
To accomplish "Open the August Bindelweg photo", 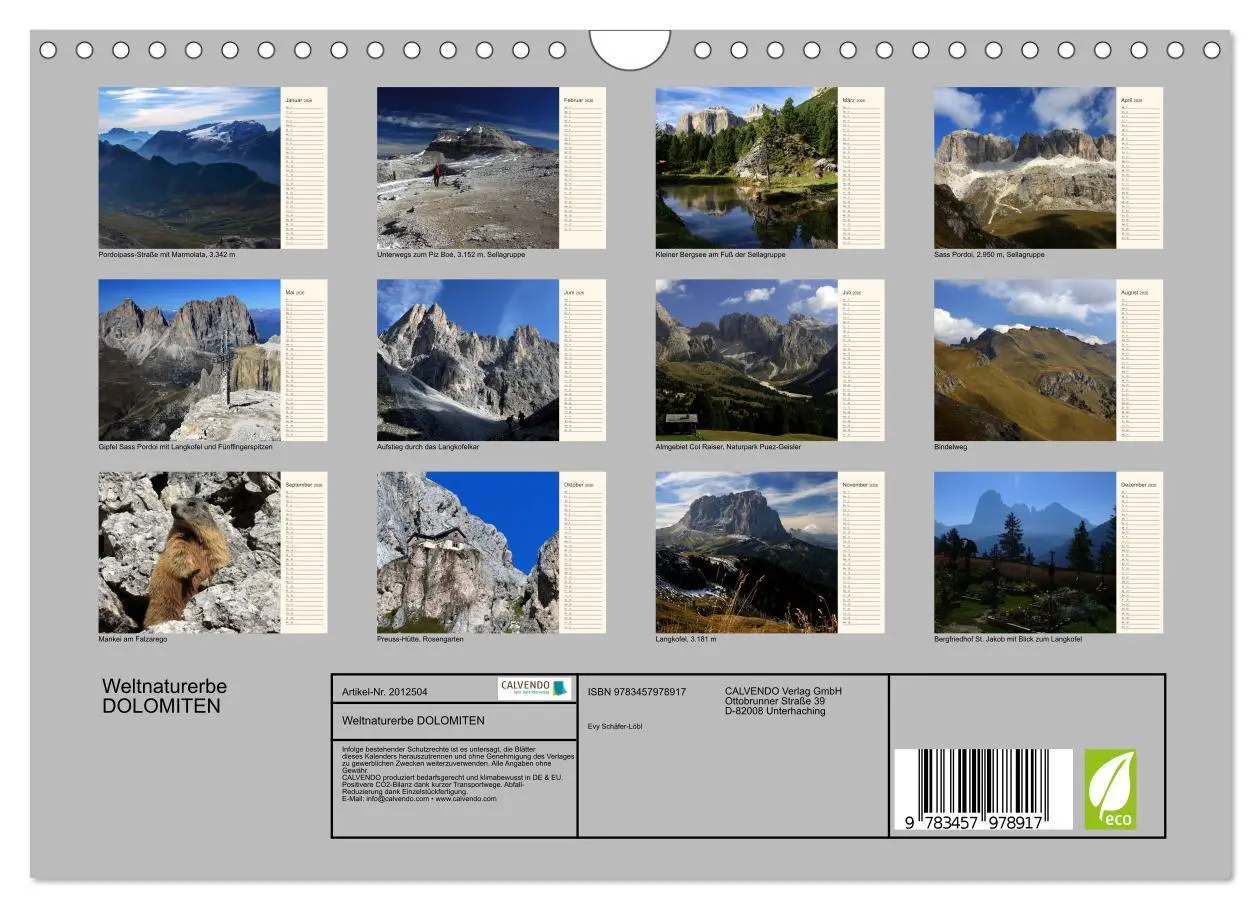I will [1023, 360].
